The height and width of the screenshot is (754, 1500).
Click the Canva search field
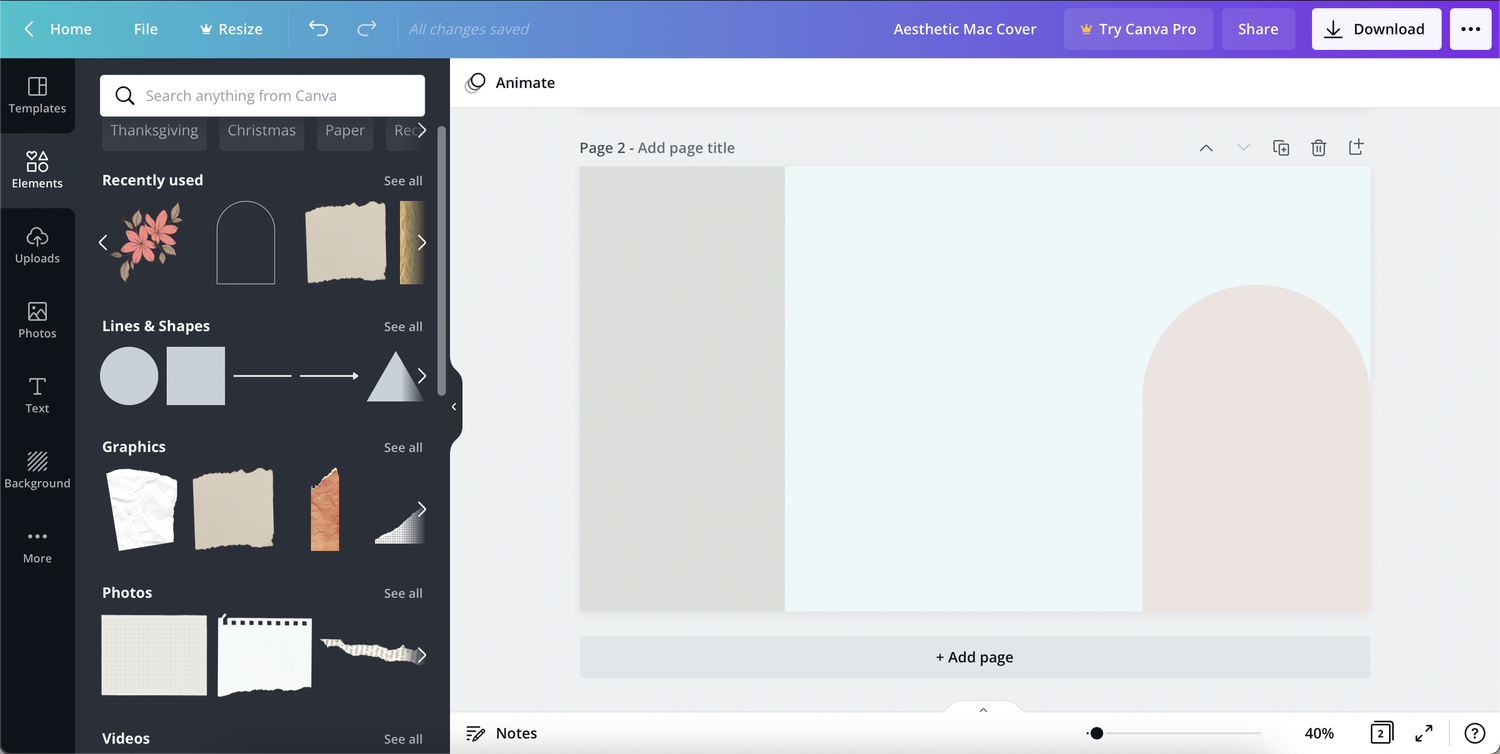click(x=261, y=95)
